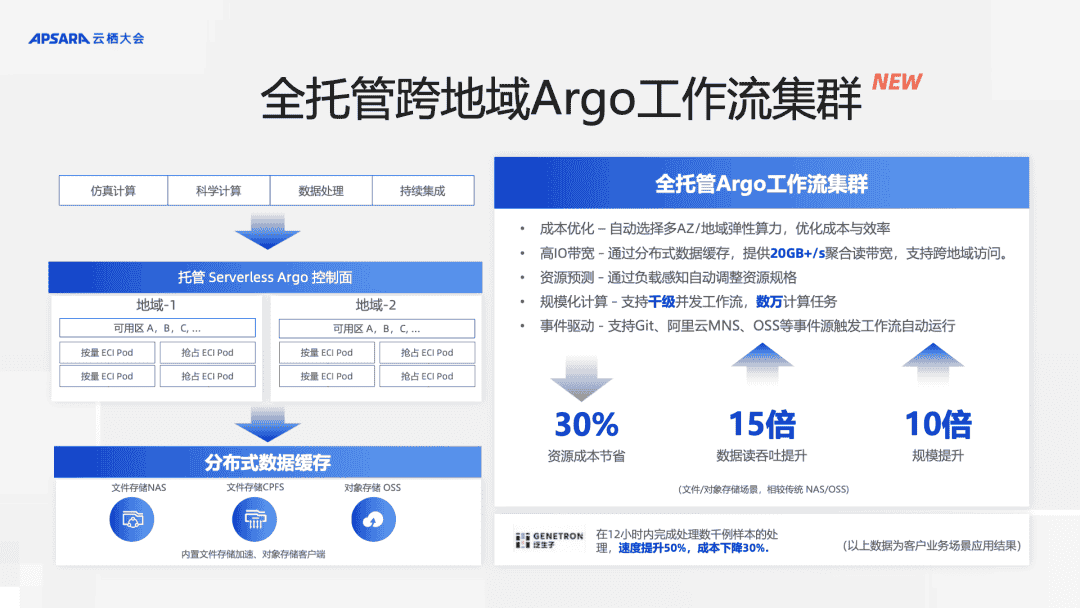
Task: Click the 托管 Serverless Argo 控制面 header bar
Action: click(x=265, y=277)
